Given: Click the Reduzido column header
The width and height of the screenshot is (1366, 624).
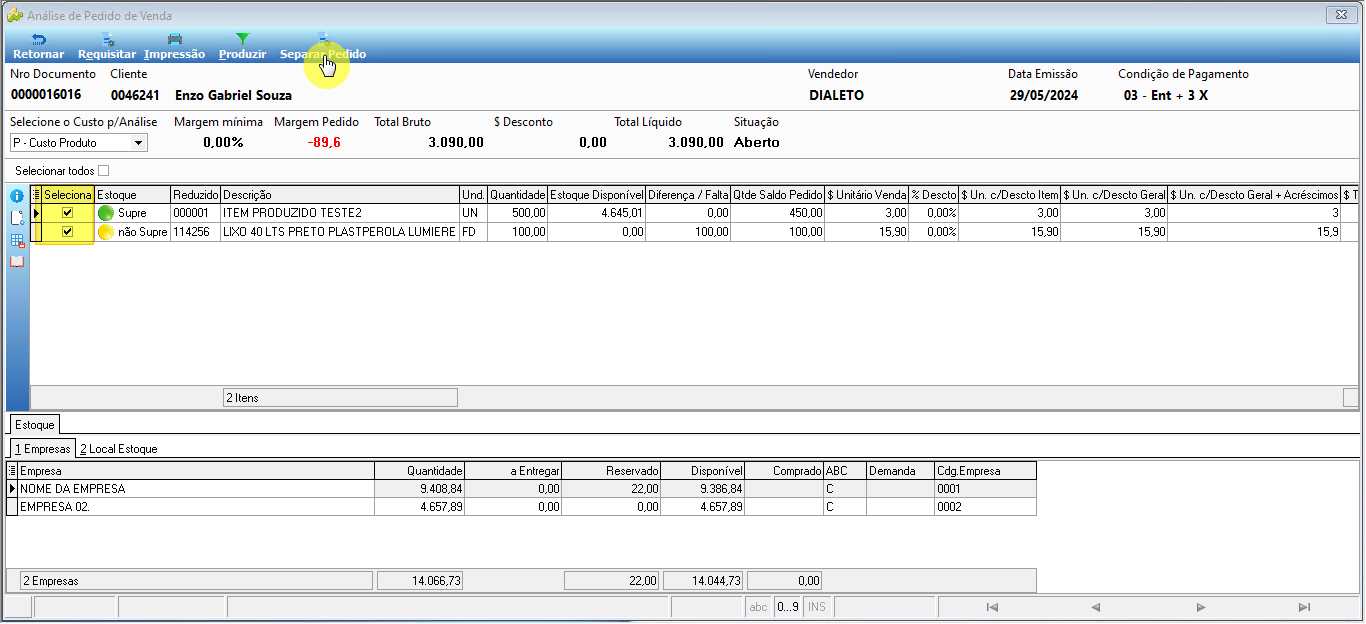Looking at the screenshot, I should pyautogui.click(x=195, y=195).
